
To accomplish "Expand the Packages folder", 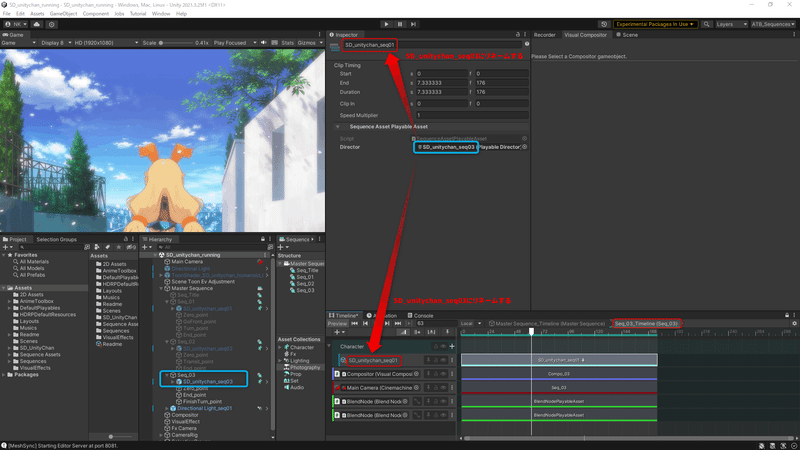I will [4, 374].
